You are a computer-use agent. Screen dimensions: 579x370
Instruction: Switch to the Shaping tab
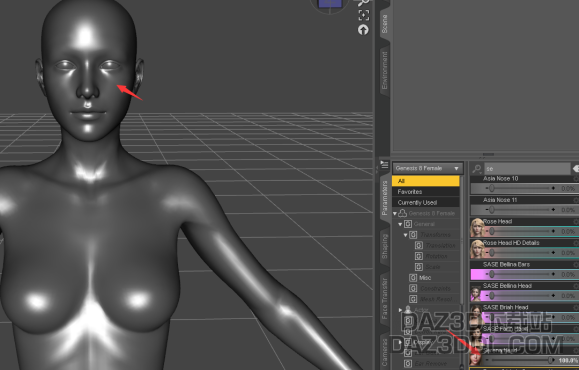pyautogui.click(x=385, y=246)
